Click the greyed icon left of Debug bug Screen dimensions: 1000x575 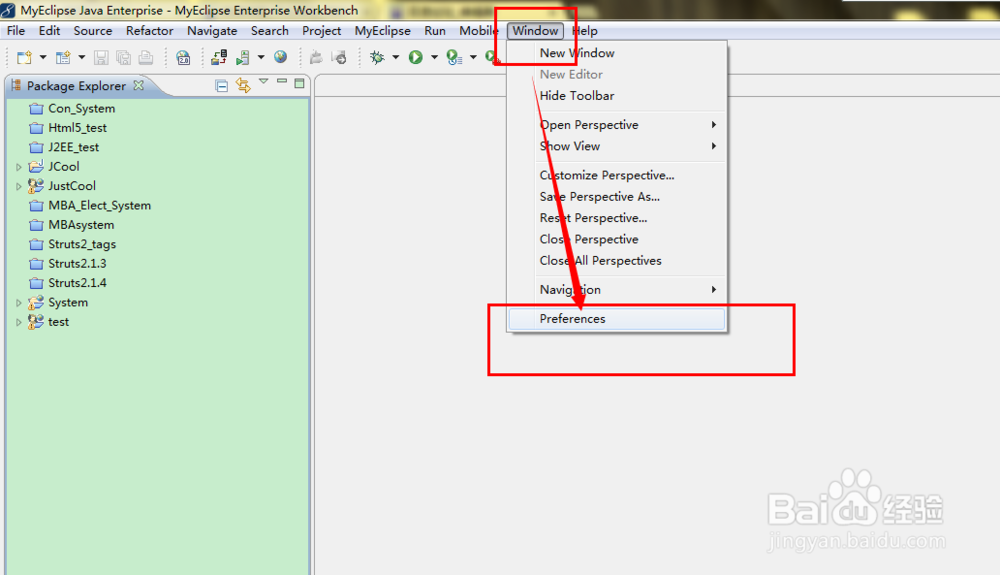point(339,57)
